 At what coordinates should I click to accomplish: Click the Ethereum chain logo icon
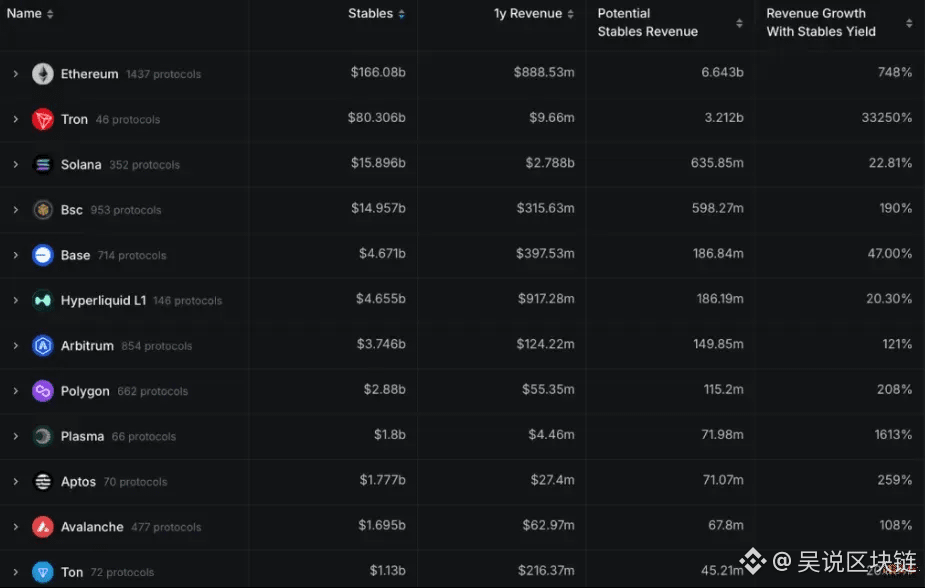pyautogui.click(x=42, y=74)
